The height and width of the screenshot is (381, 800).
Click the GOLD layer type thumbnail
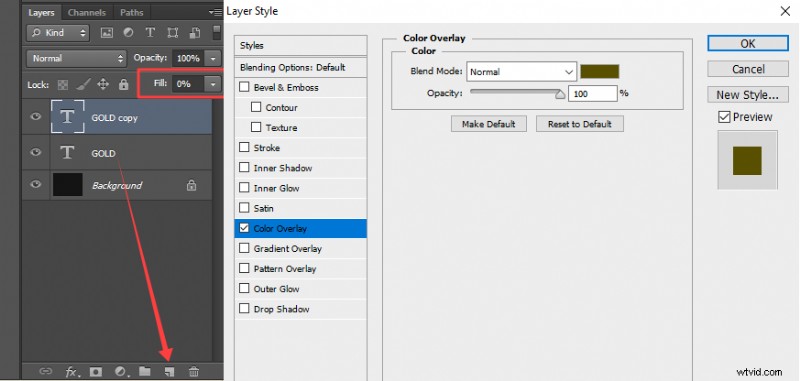tap(67, 153)
